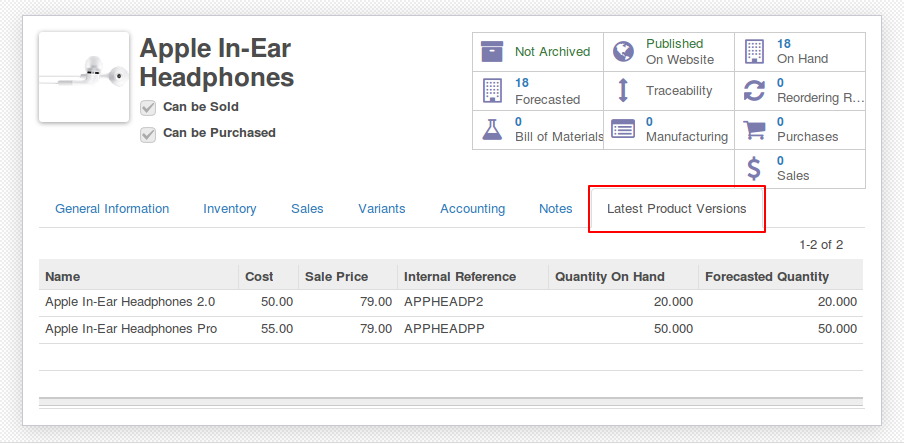This screenshot has width=904, height=444.
Task: Click the 0 Purchases label
Action: point(807,130)
